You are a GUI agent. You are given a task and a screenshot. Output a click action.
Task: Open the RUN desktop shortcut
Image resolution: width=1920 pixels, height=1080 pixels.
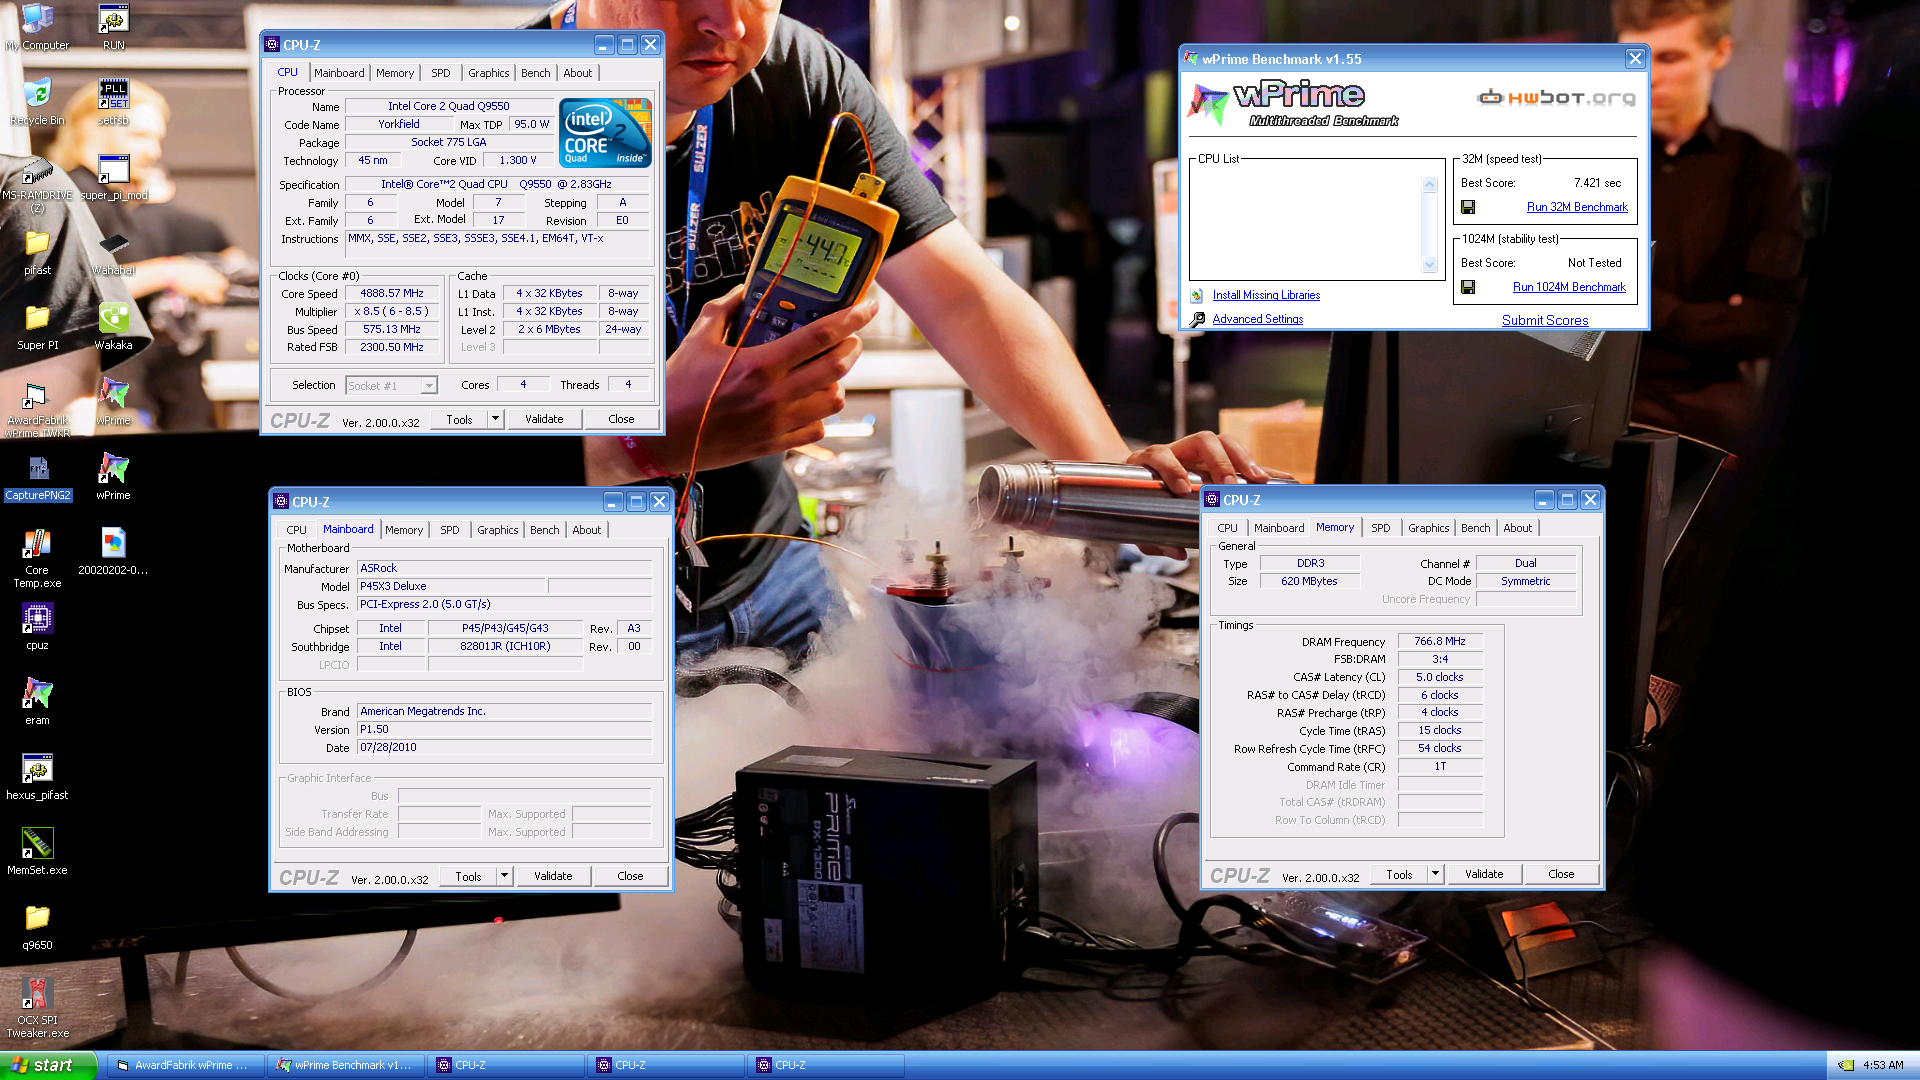point(113,27)
